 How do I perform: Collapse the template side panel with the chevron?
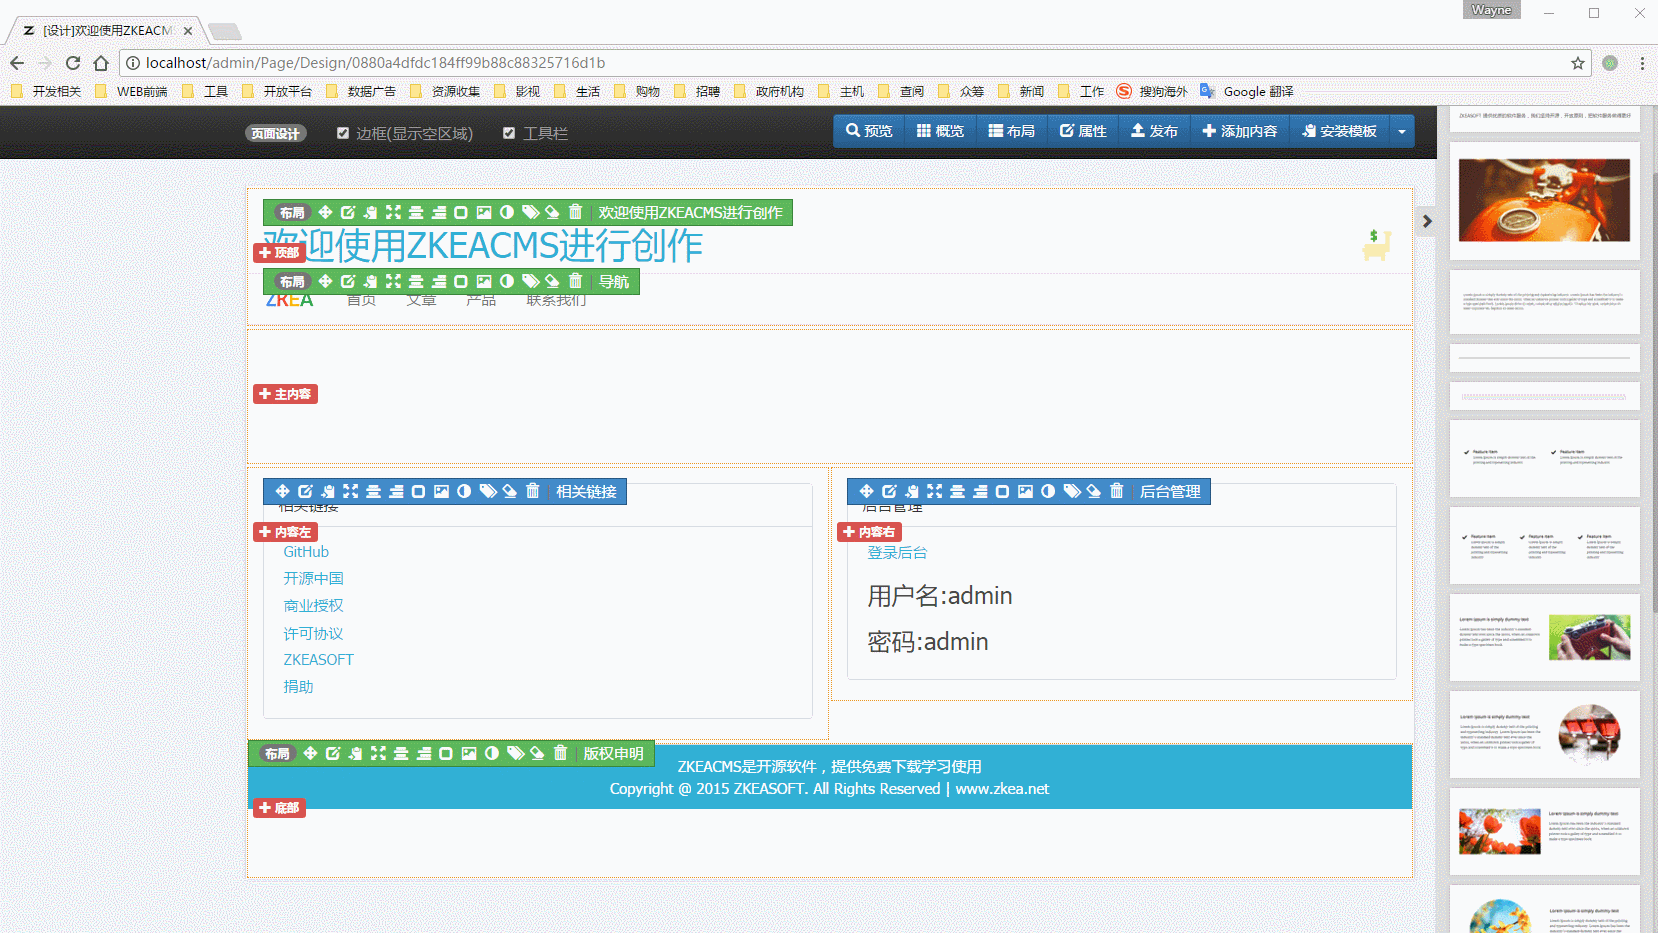(x=1427, y=221)
